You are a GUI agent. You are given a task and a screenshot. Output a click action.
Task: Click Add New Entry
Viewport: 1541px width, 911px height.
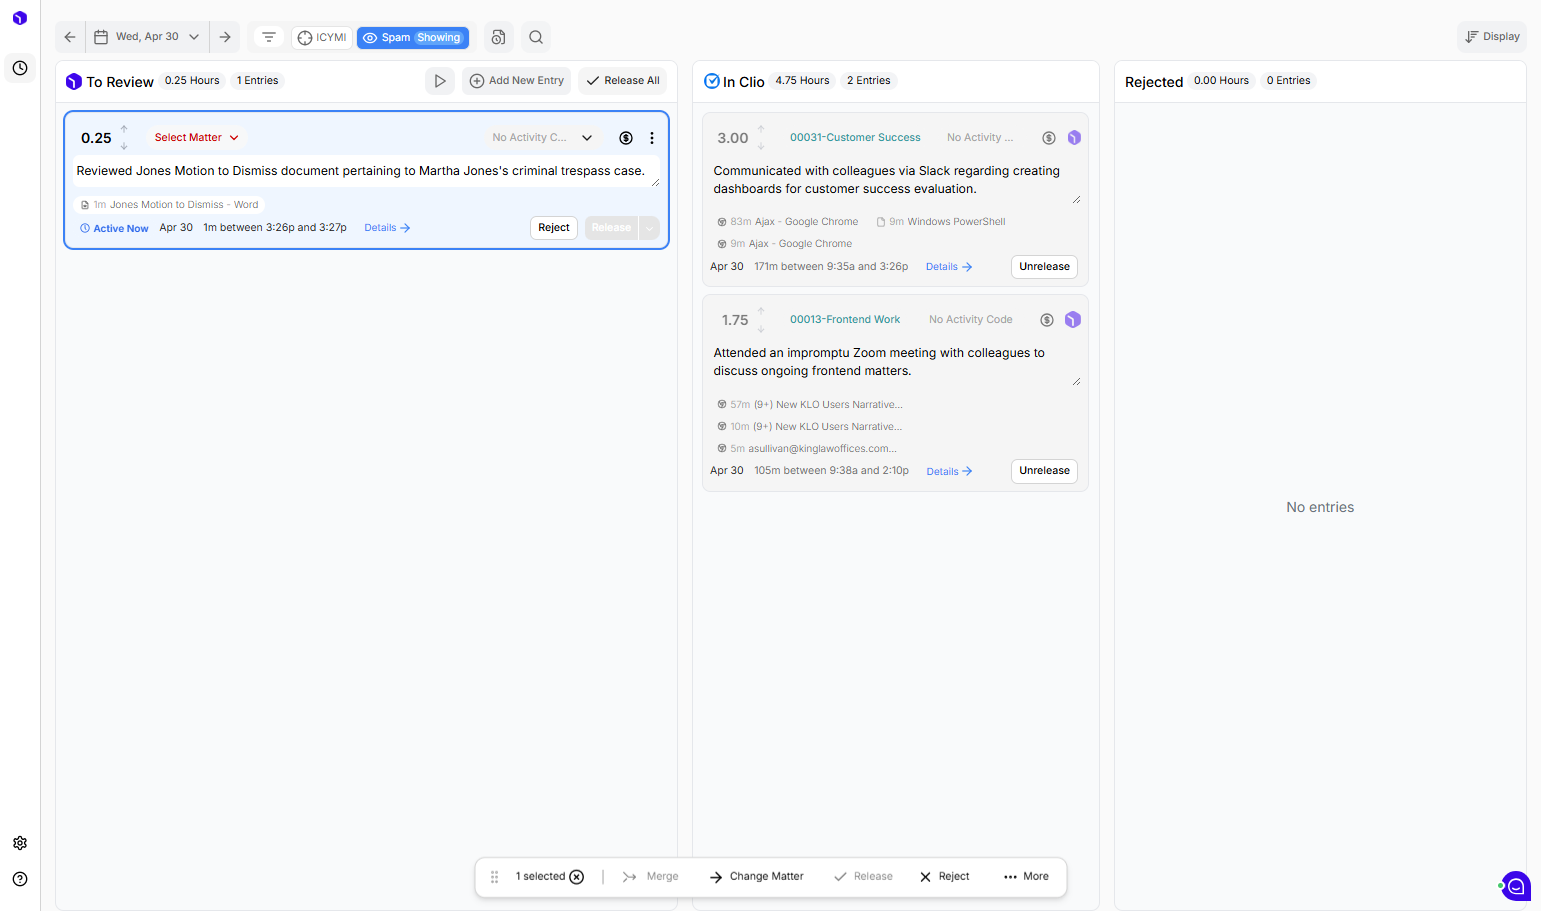(517, 81)
